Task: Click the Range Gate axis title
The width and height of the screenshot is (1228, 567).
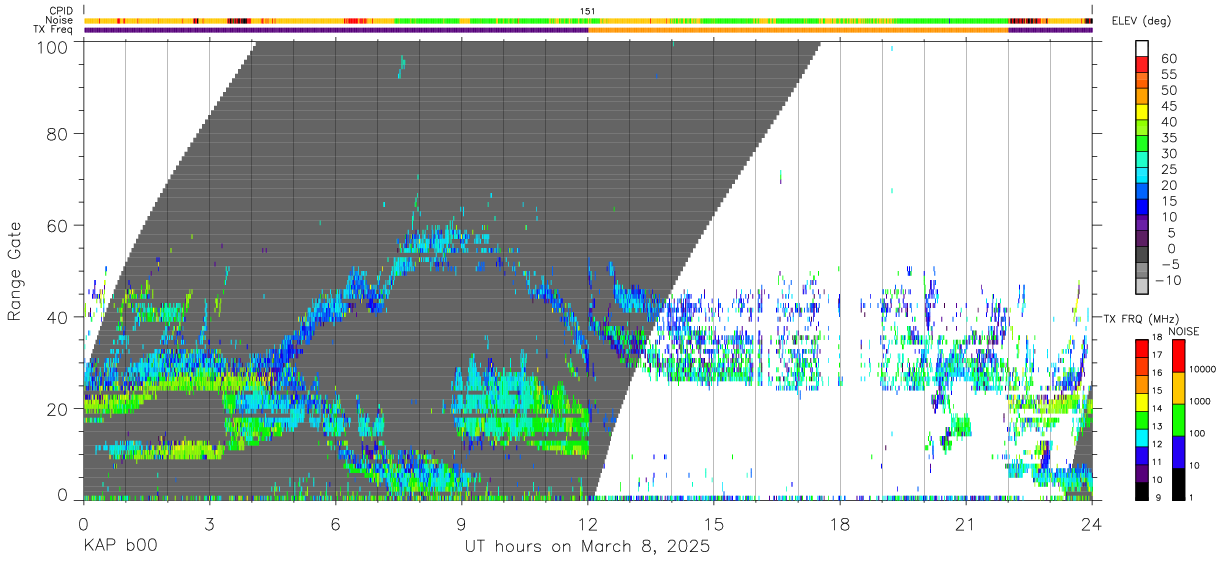Action: (16, 270)
